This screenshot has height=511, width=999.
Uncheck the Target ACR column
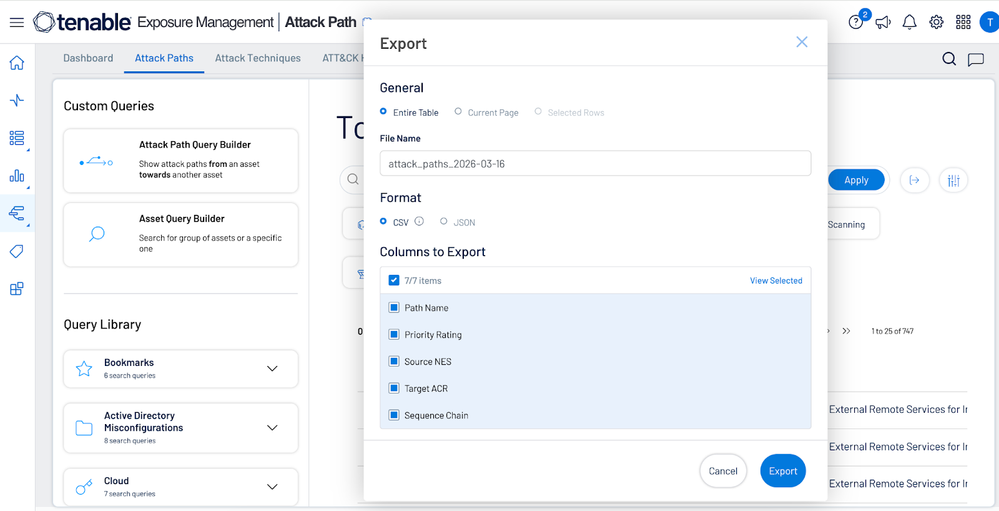pos(394,388)
